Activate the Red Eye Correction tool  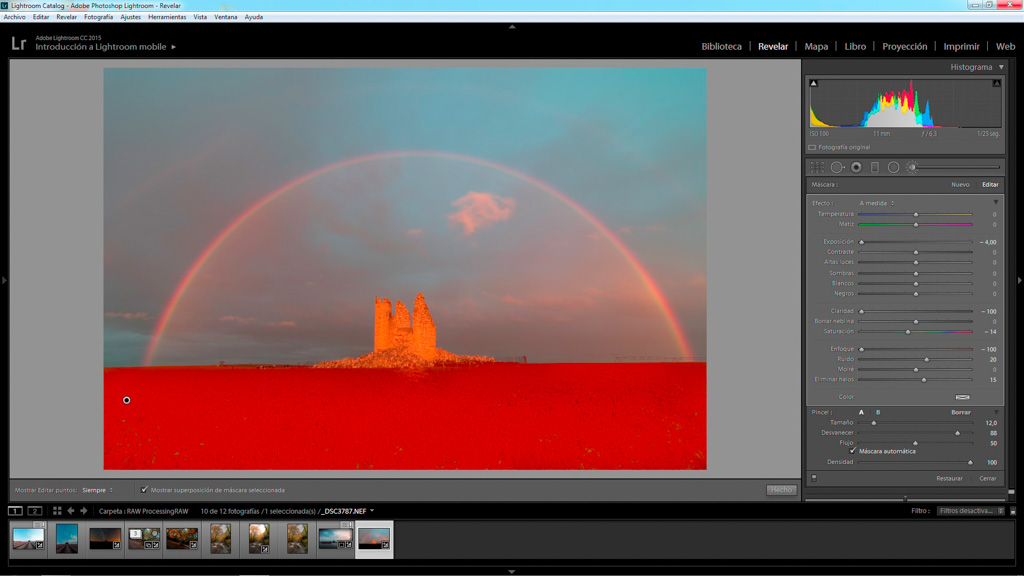pos(856,167)
